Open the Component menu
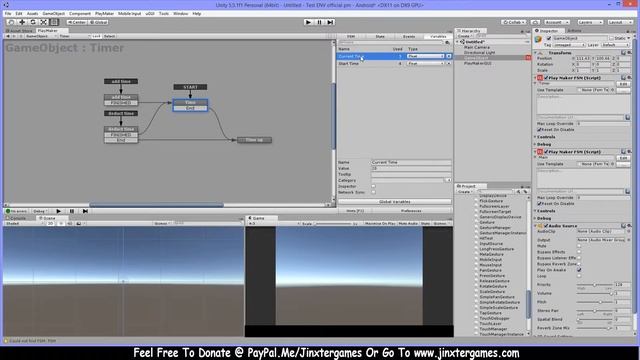Image resolution: width=640 pixels, height=360 pixels. 80,13
